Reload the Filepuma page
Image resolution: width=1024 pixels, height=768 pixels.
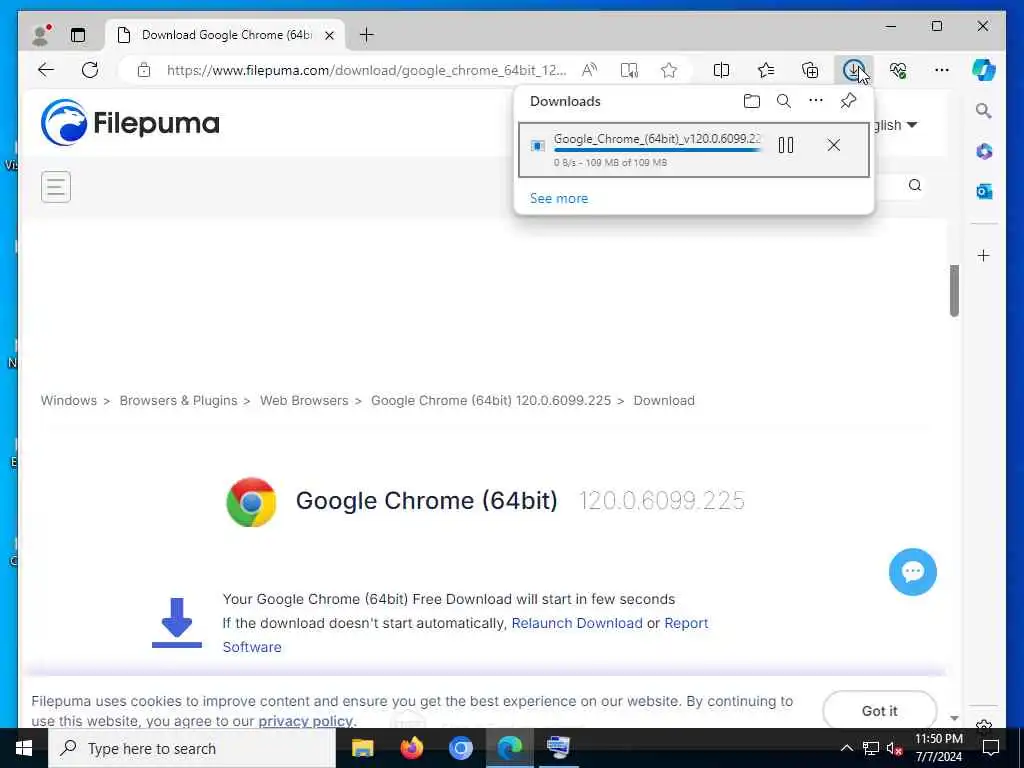90,70
